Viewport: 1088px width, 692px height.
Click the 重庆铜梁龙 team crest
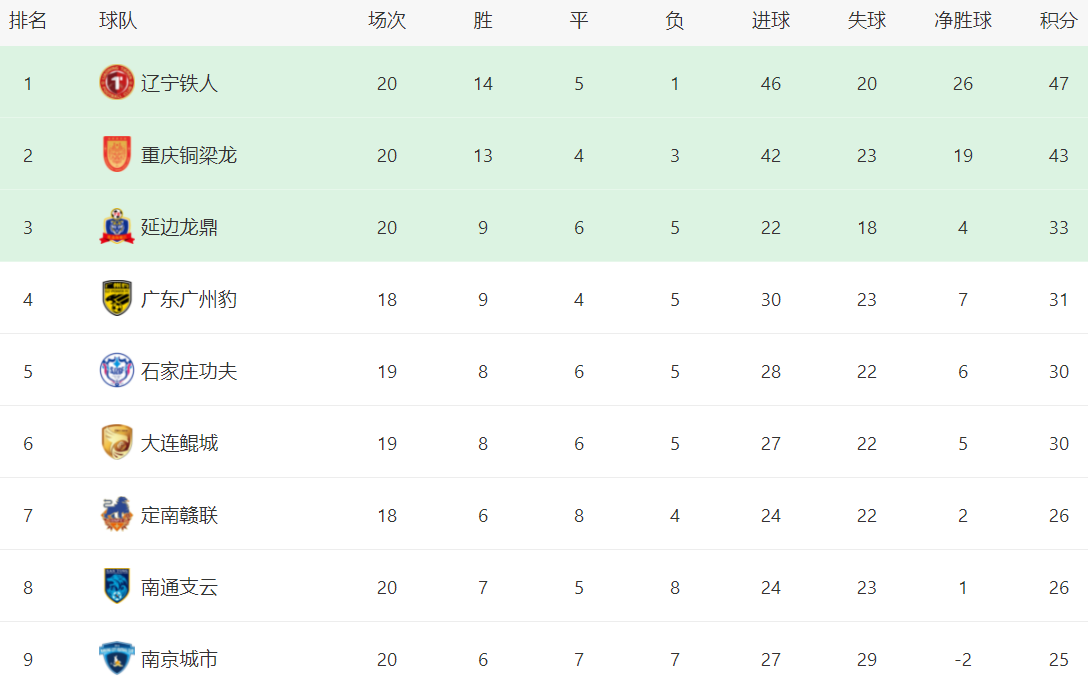click(x=117, y=155)
